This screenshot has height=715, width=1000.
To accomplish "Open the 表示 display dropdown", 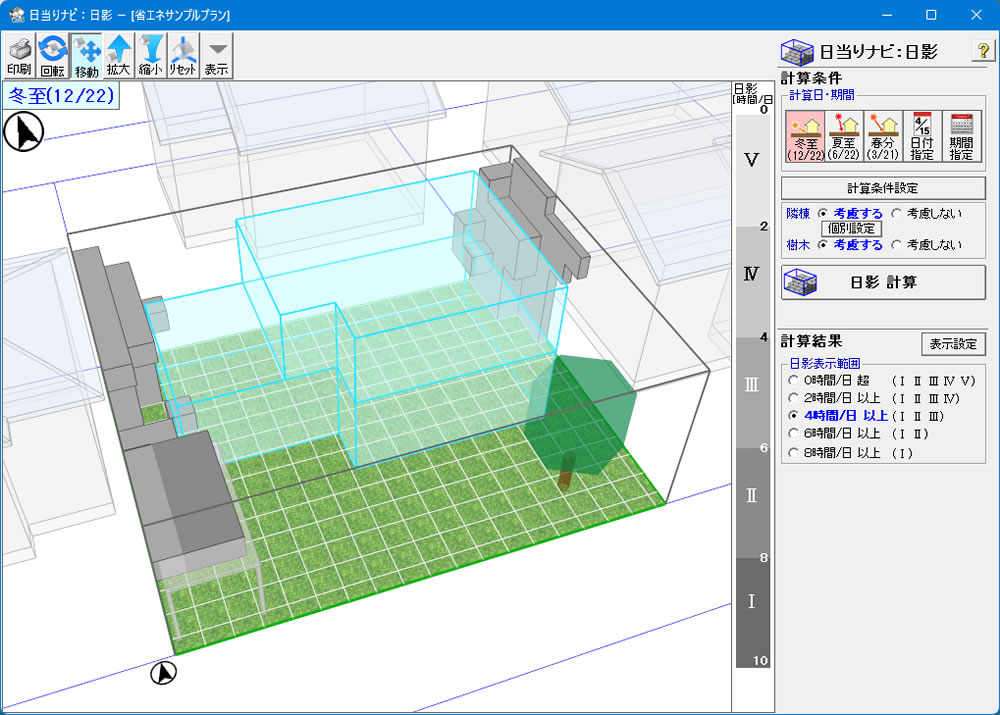I will pyautogui.click(x=216, y=56).
